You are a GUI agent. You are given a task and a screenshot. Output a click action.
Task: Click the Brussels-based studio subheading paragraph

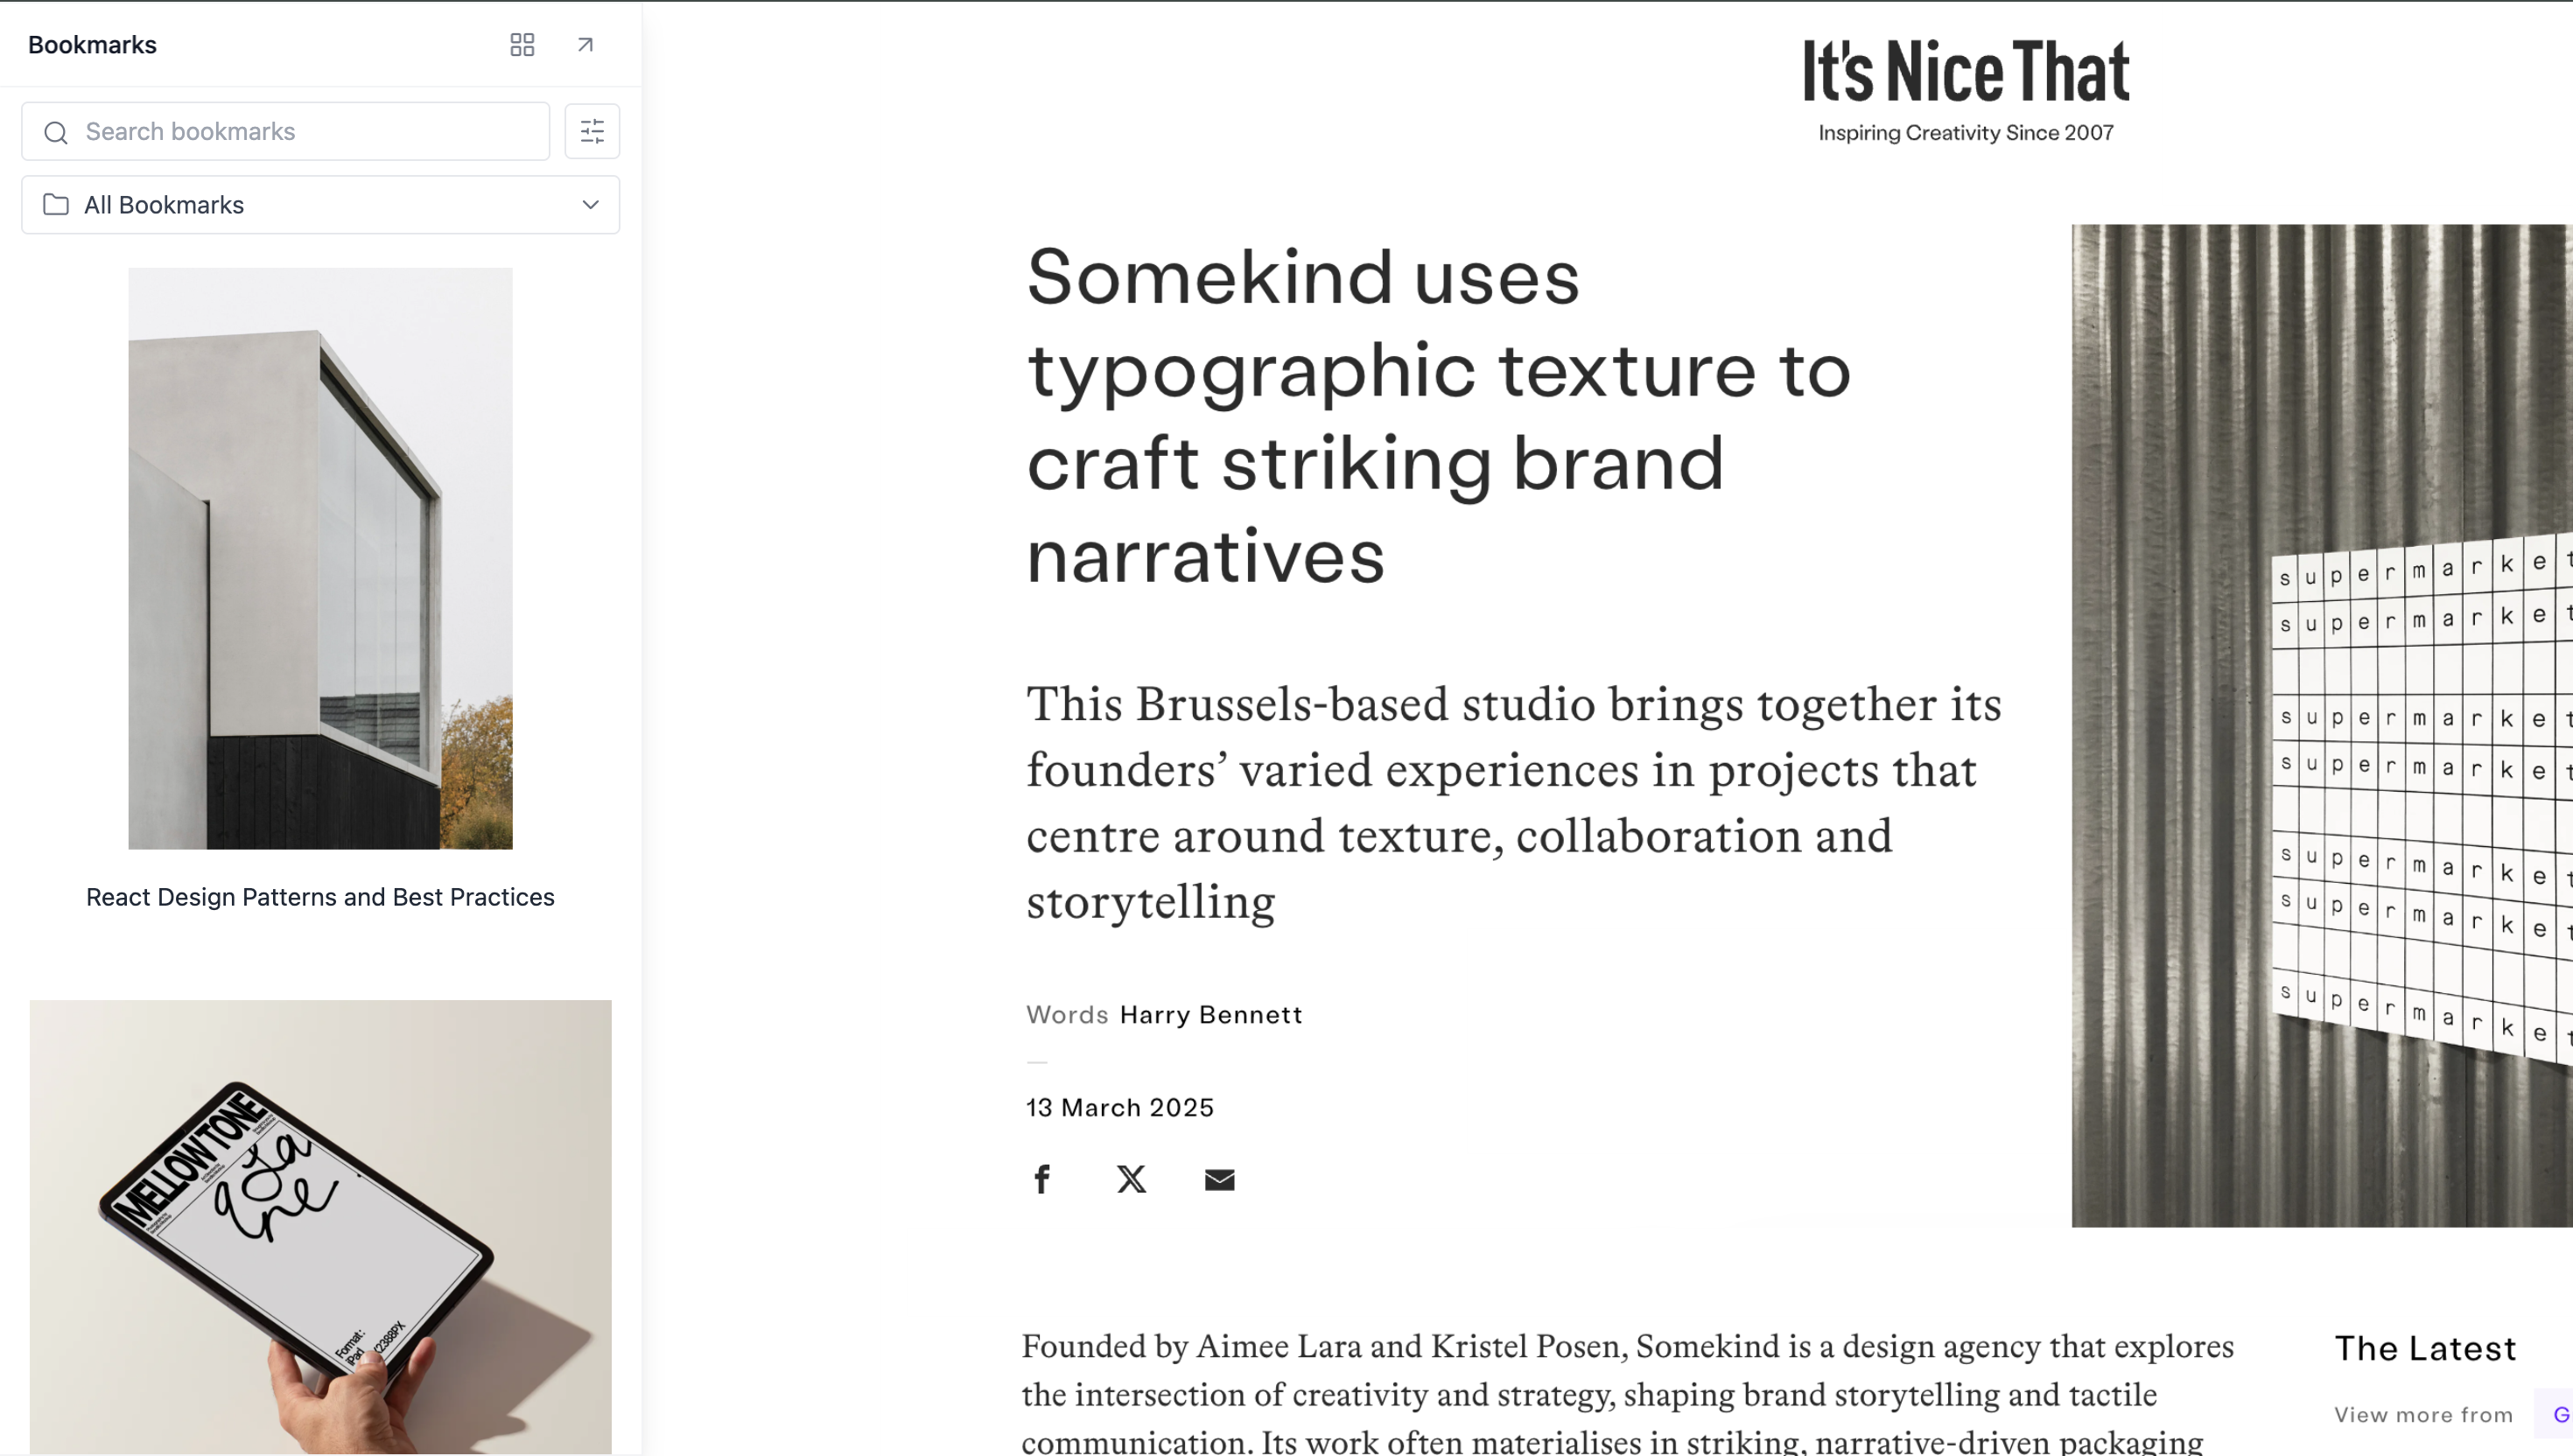click(1514, 803)
